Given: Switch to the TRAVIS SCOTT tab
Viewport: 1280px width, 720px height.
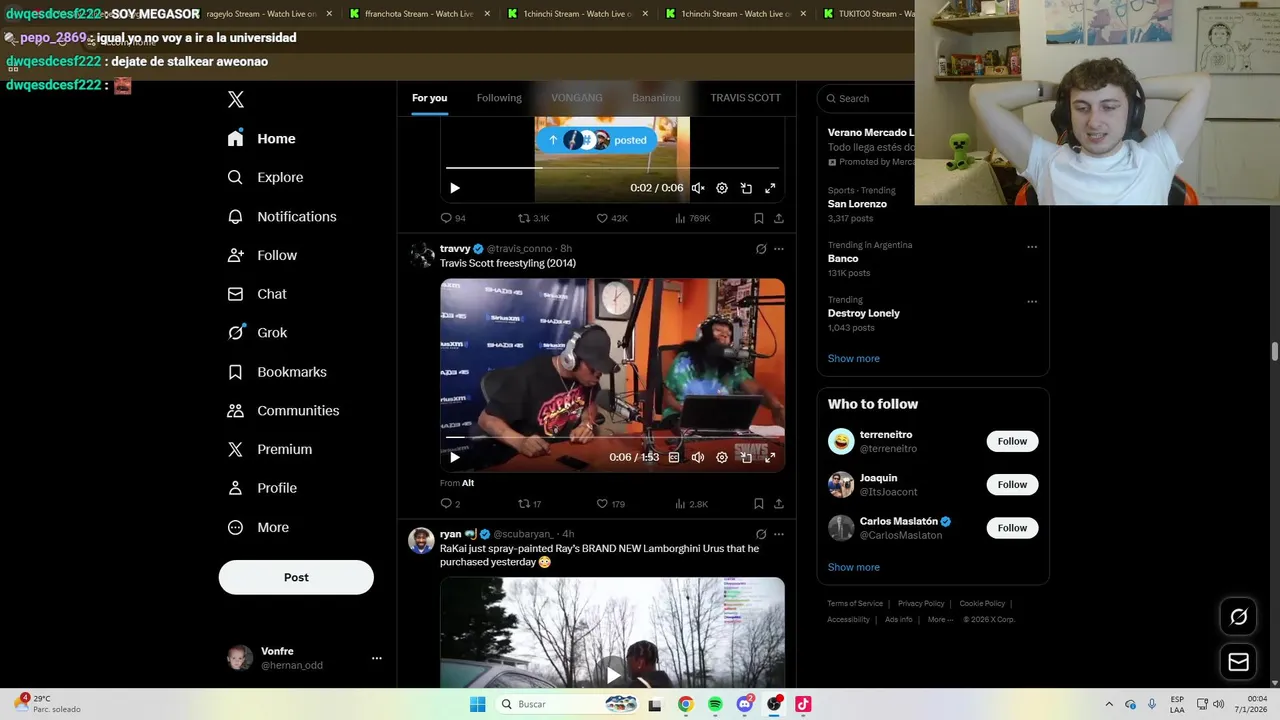Looking at the screenshot, I should [746, 98].
